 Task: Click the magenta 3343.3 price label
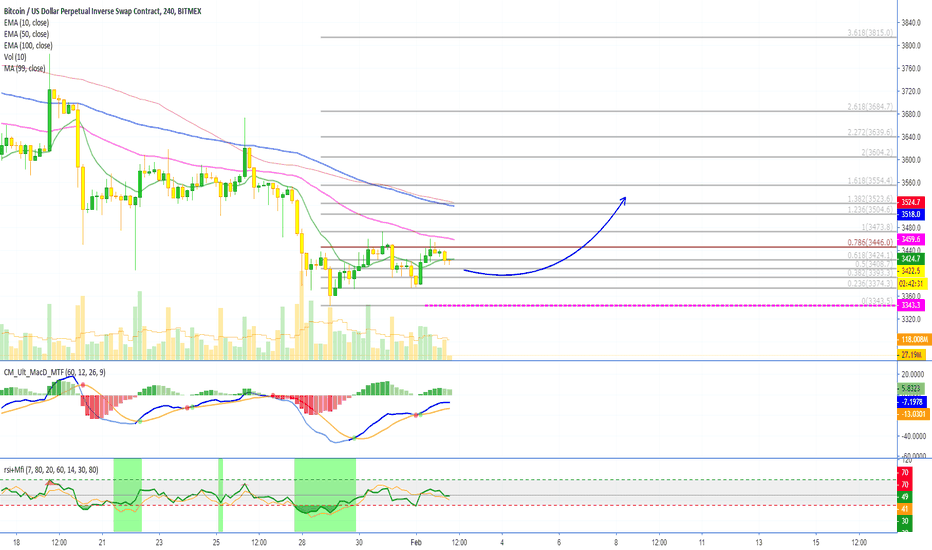tap(911, 306)
